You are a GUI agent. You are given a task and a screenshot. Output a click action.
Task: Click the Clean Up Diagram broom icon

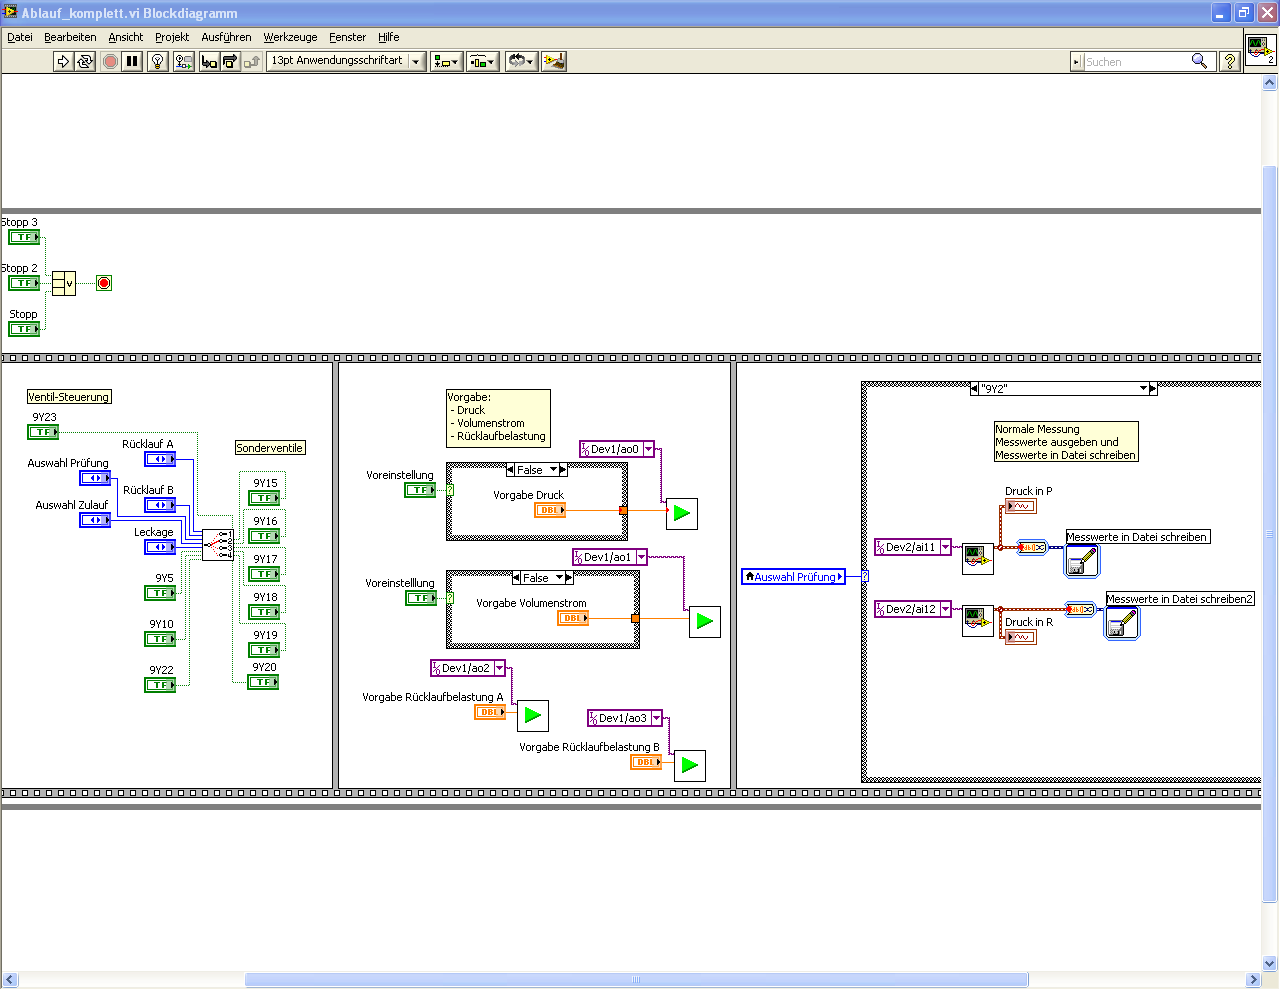(554, 62)
